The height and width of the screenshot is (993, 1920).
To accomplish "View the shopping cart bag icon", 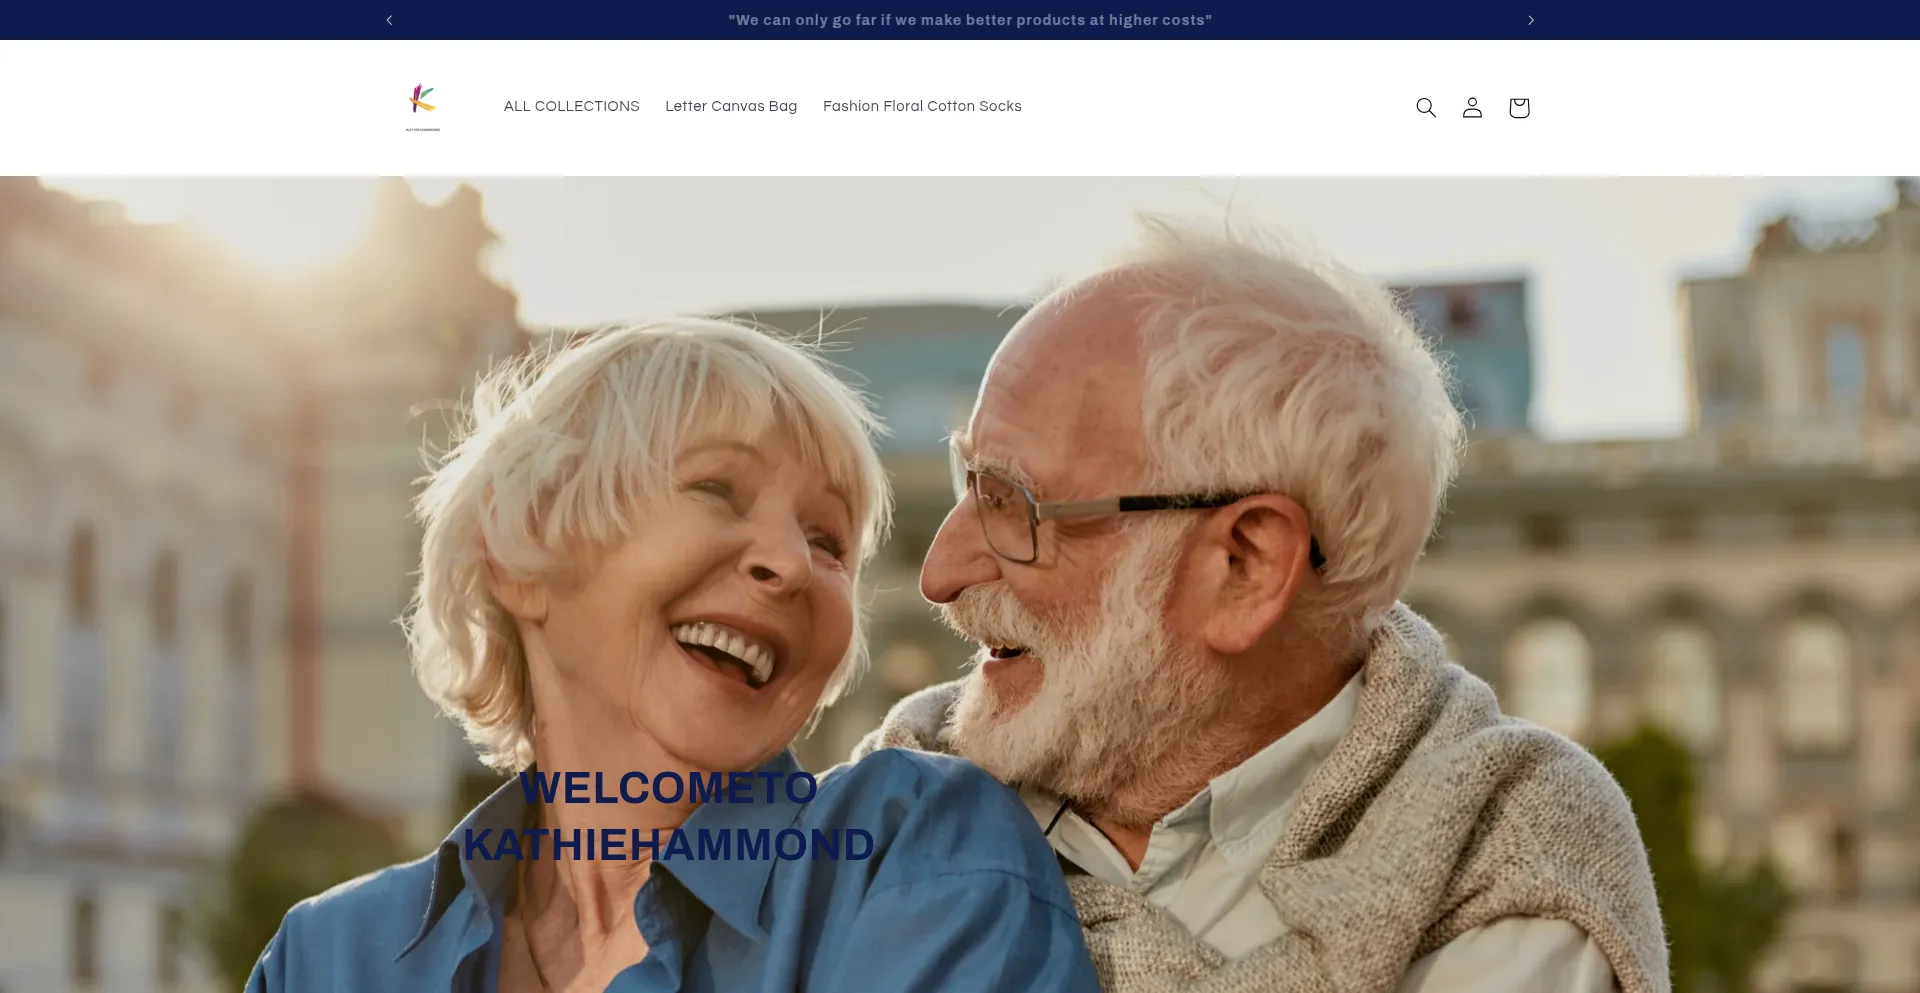I will click(1519, 107).
